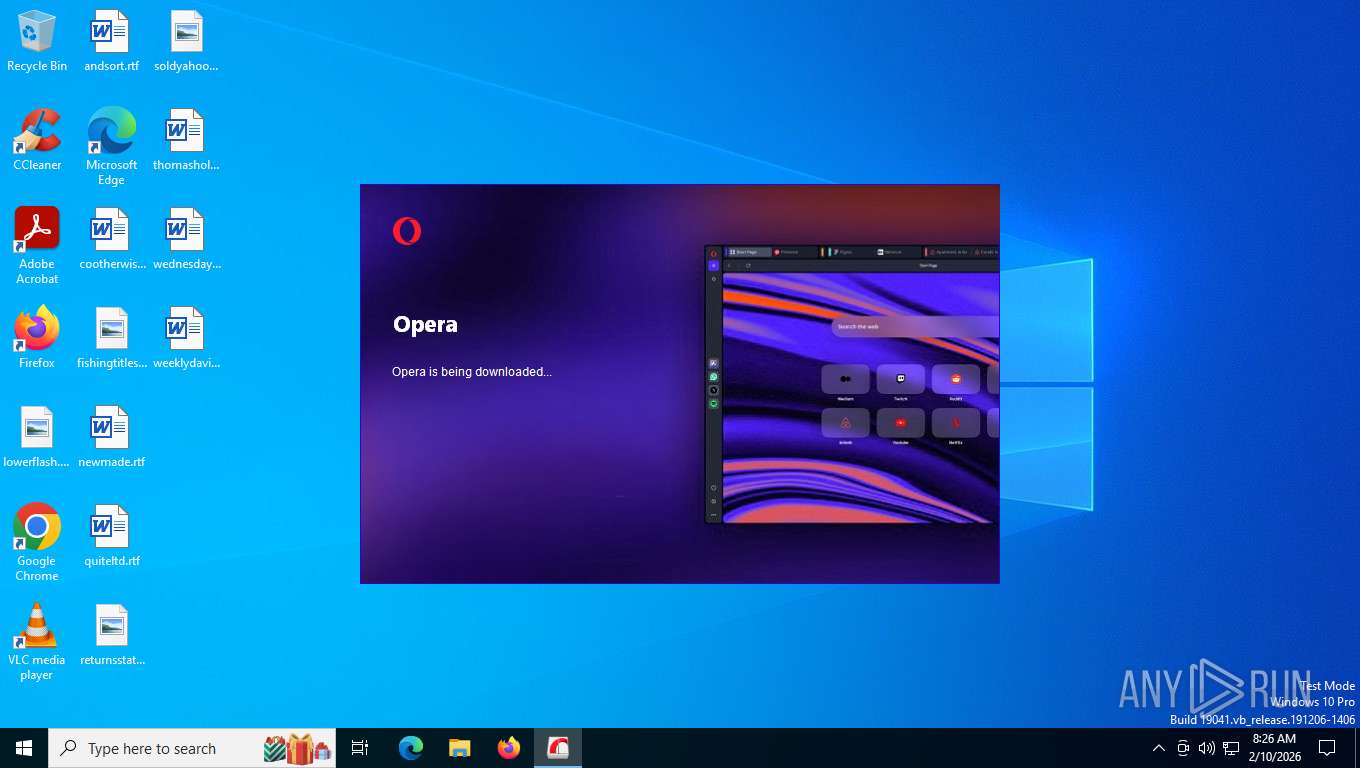Click the gift search highlights icon
The width and height of the screenshot is (1360, 768).
(x=297, y=748)
